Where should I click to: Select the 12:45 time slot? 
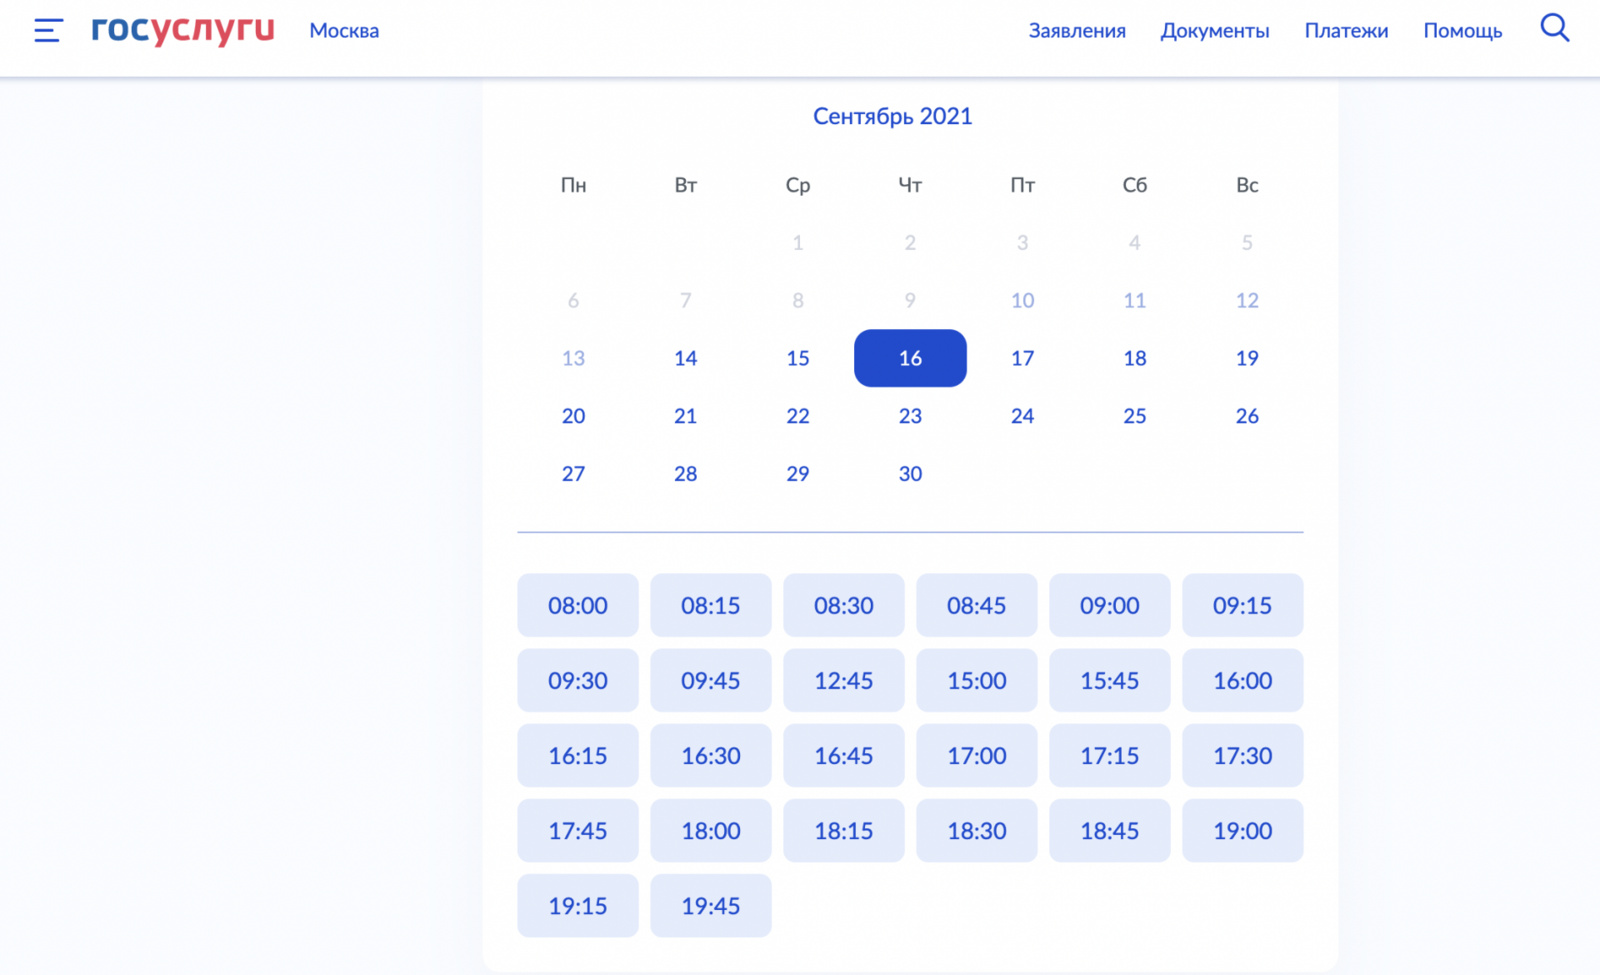(x=844, y=680)
